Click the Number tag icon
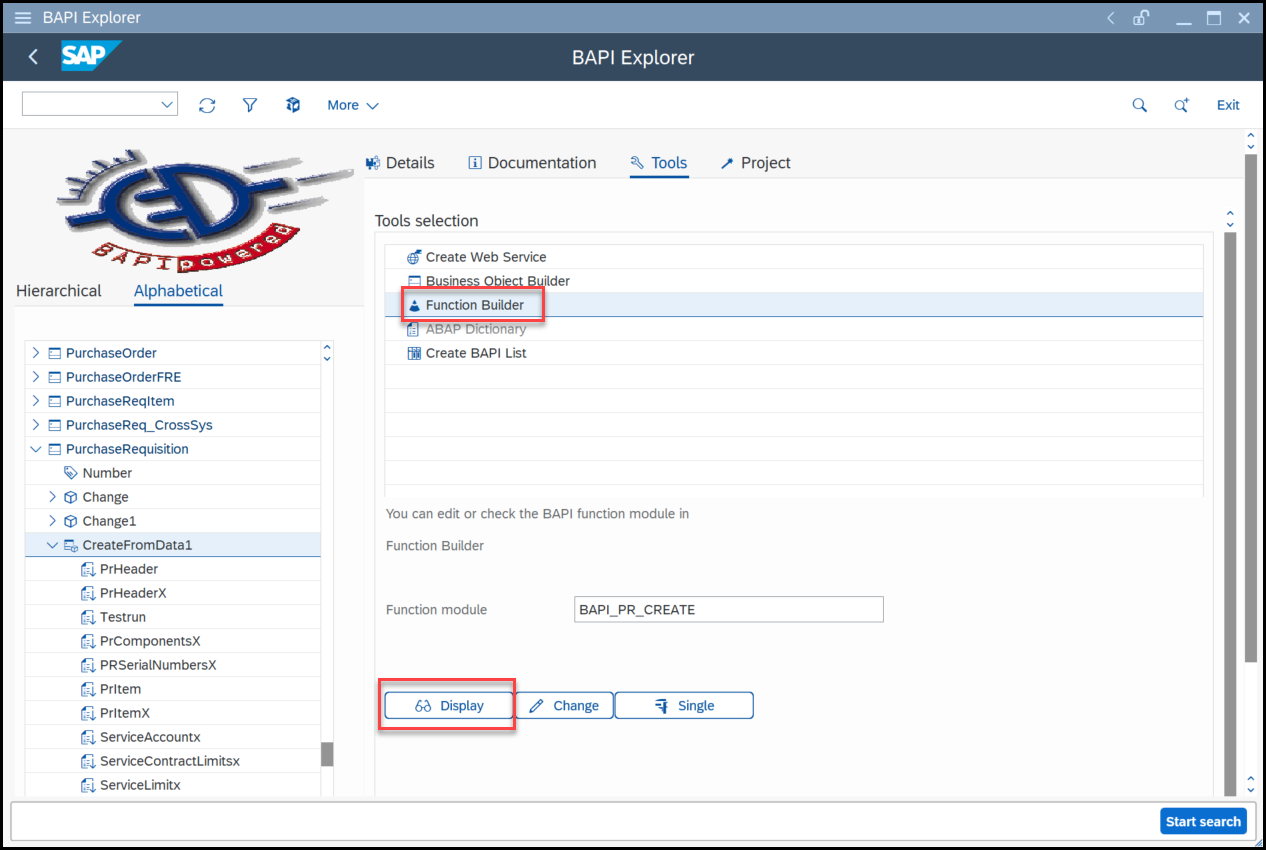Viewport: 1266px width, 850px height. click(70, 473)
